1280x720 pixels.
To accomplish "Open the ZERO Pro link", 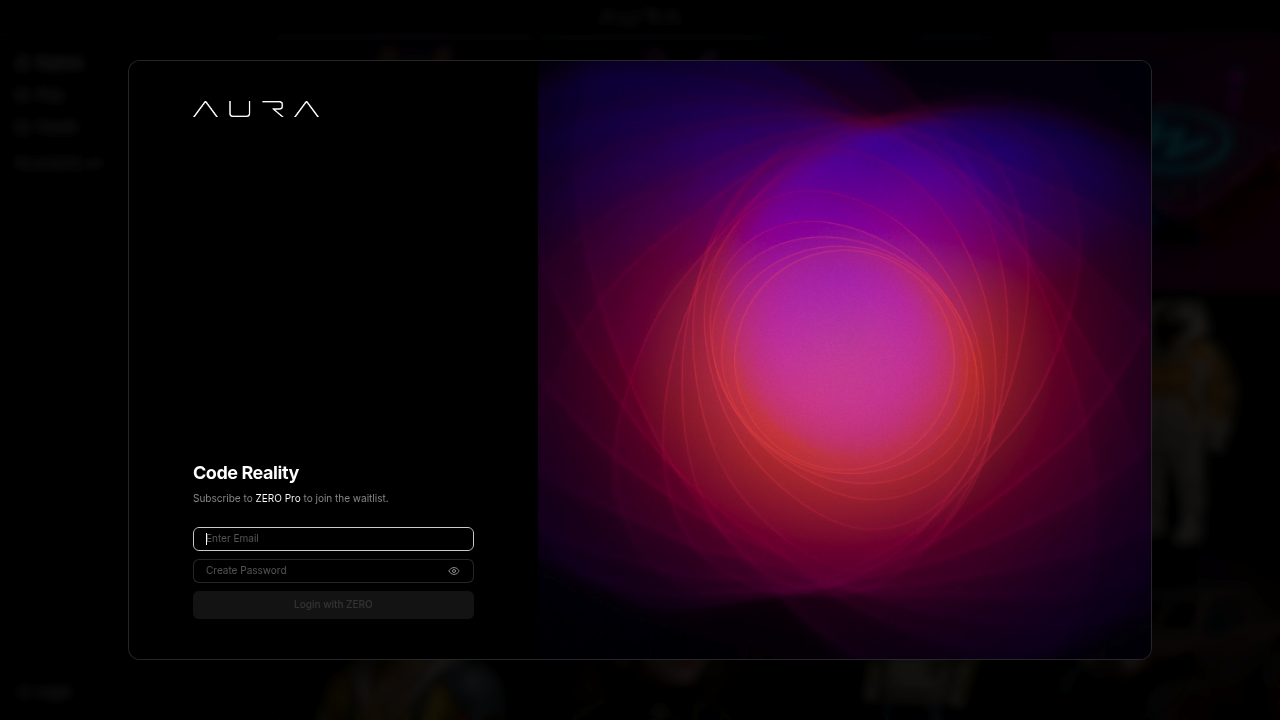I will 277,498.
